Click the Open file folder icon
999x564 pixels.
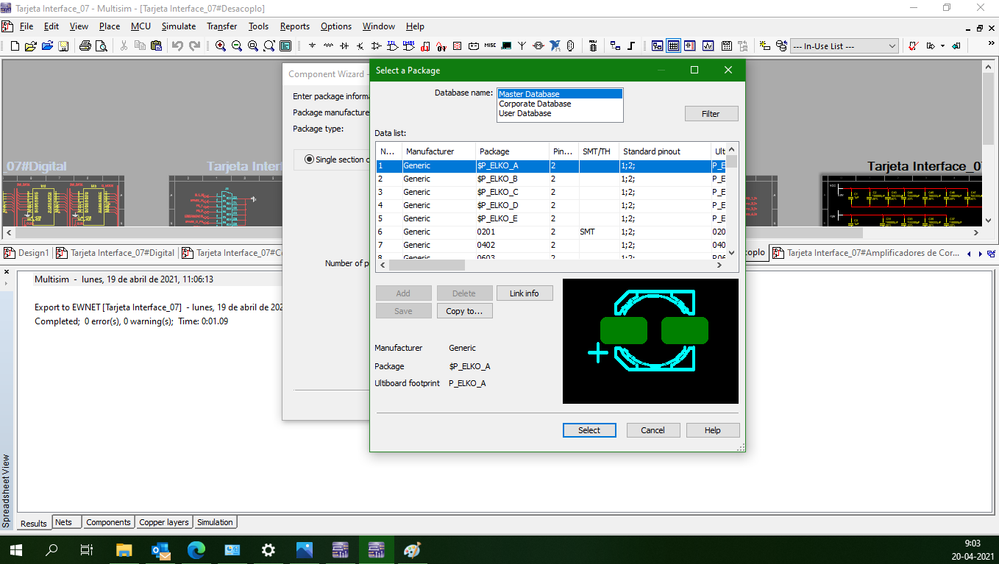(x=31, y=46)
